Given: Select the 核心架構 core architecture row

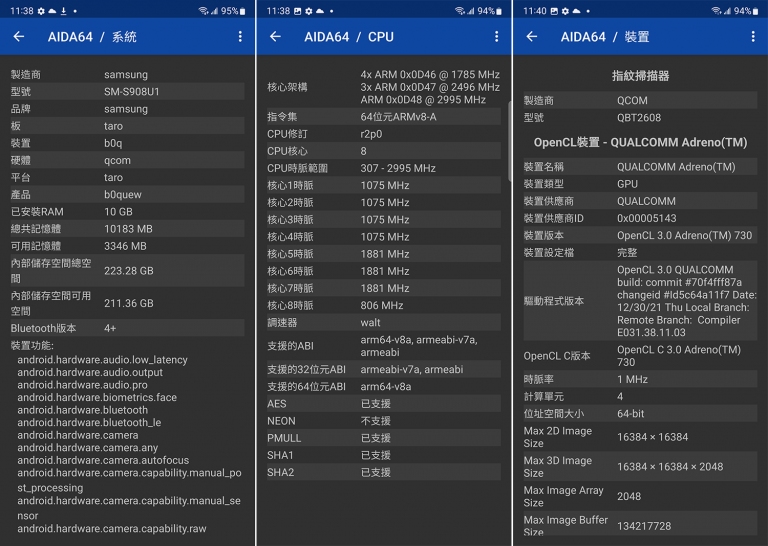Looking at the screenshot, I should (x=384, y=87).
